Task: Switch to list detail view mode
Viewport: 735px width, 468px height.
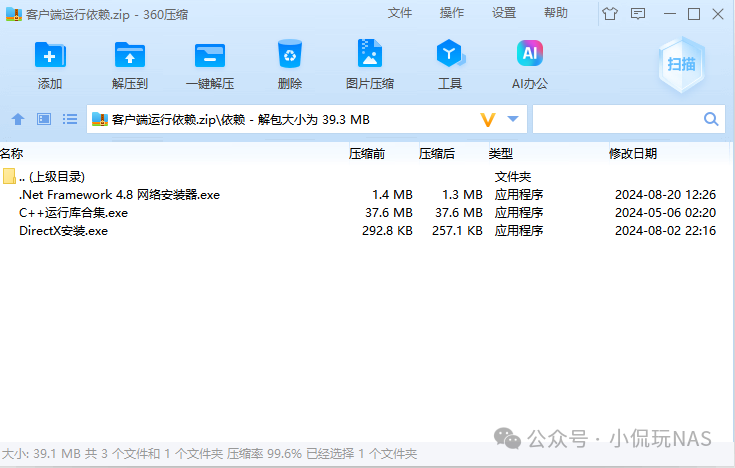Action: (70, 120)
